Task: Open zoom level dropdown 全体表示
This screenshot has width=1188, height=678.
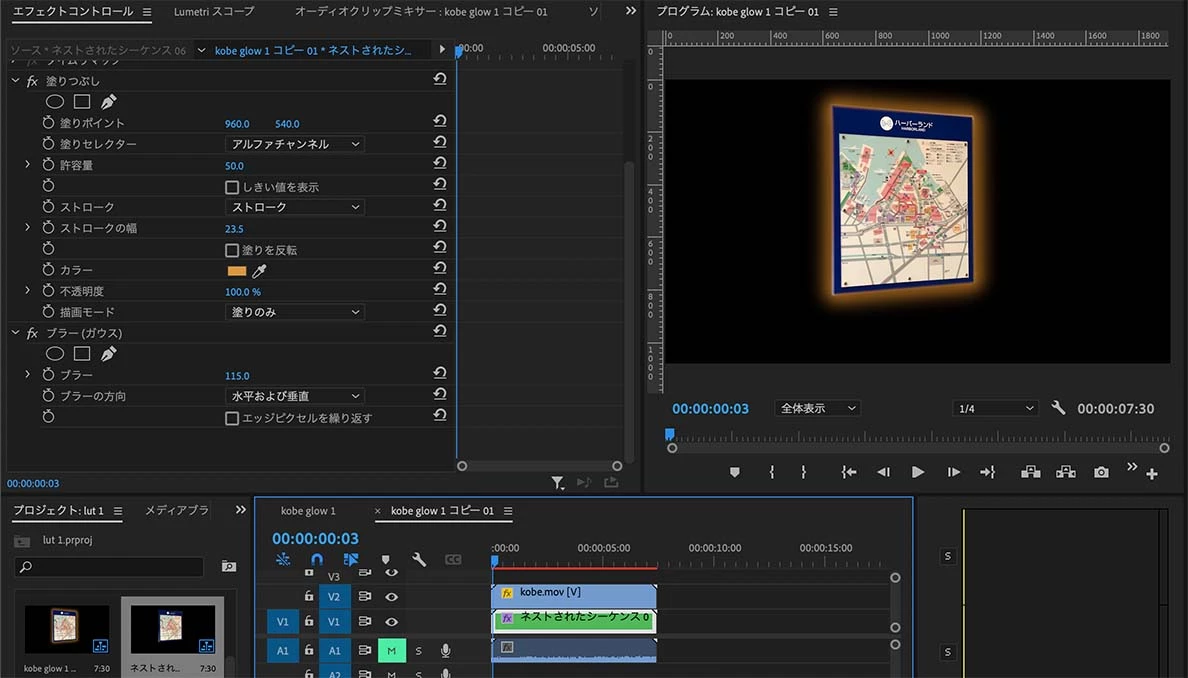Action: coord(818,408)
